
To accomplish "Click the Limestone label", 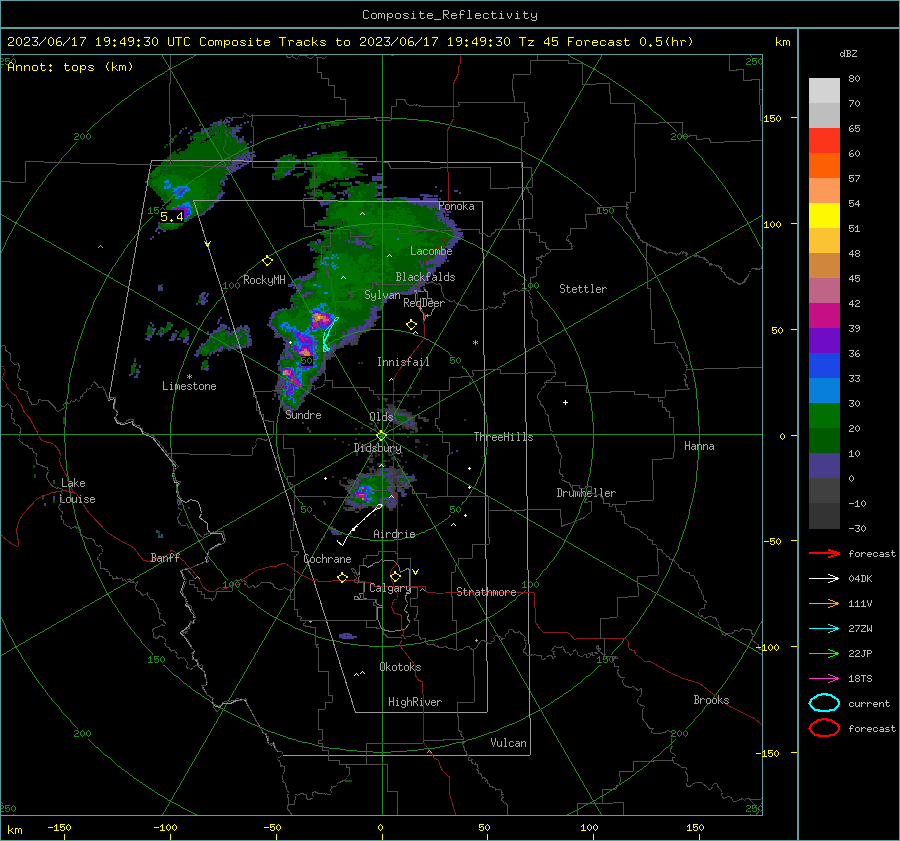I will click(189, 386).
